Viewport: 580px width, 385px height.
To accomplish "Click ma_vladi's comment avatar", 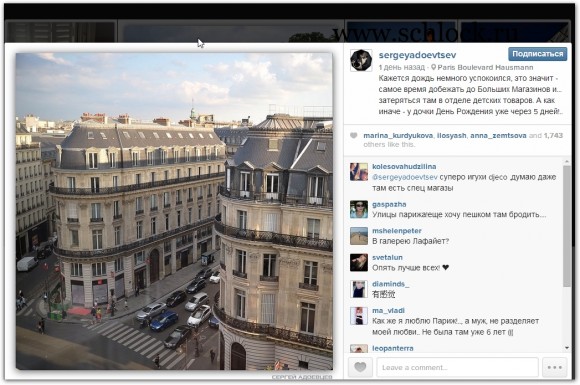I will (359, 316).
